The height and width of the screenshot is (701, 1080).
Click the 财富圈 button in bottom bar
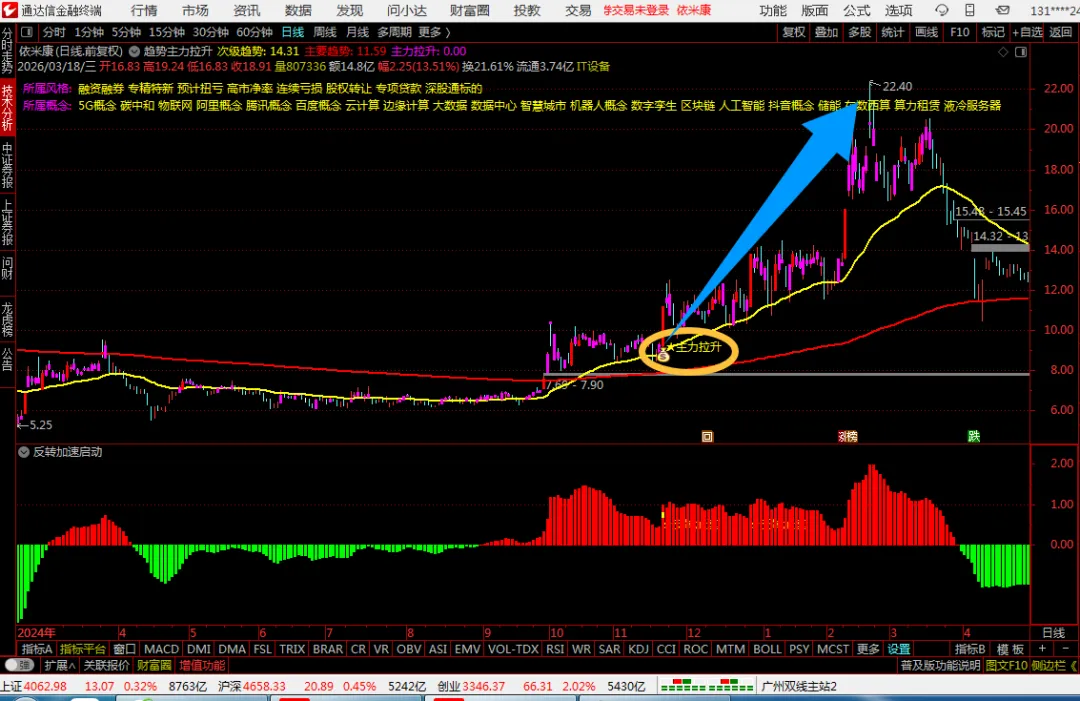pyautogui.click(x=154, y=666)
